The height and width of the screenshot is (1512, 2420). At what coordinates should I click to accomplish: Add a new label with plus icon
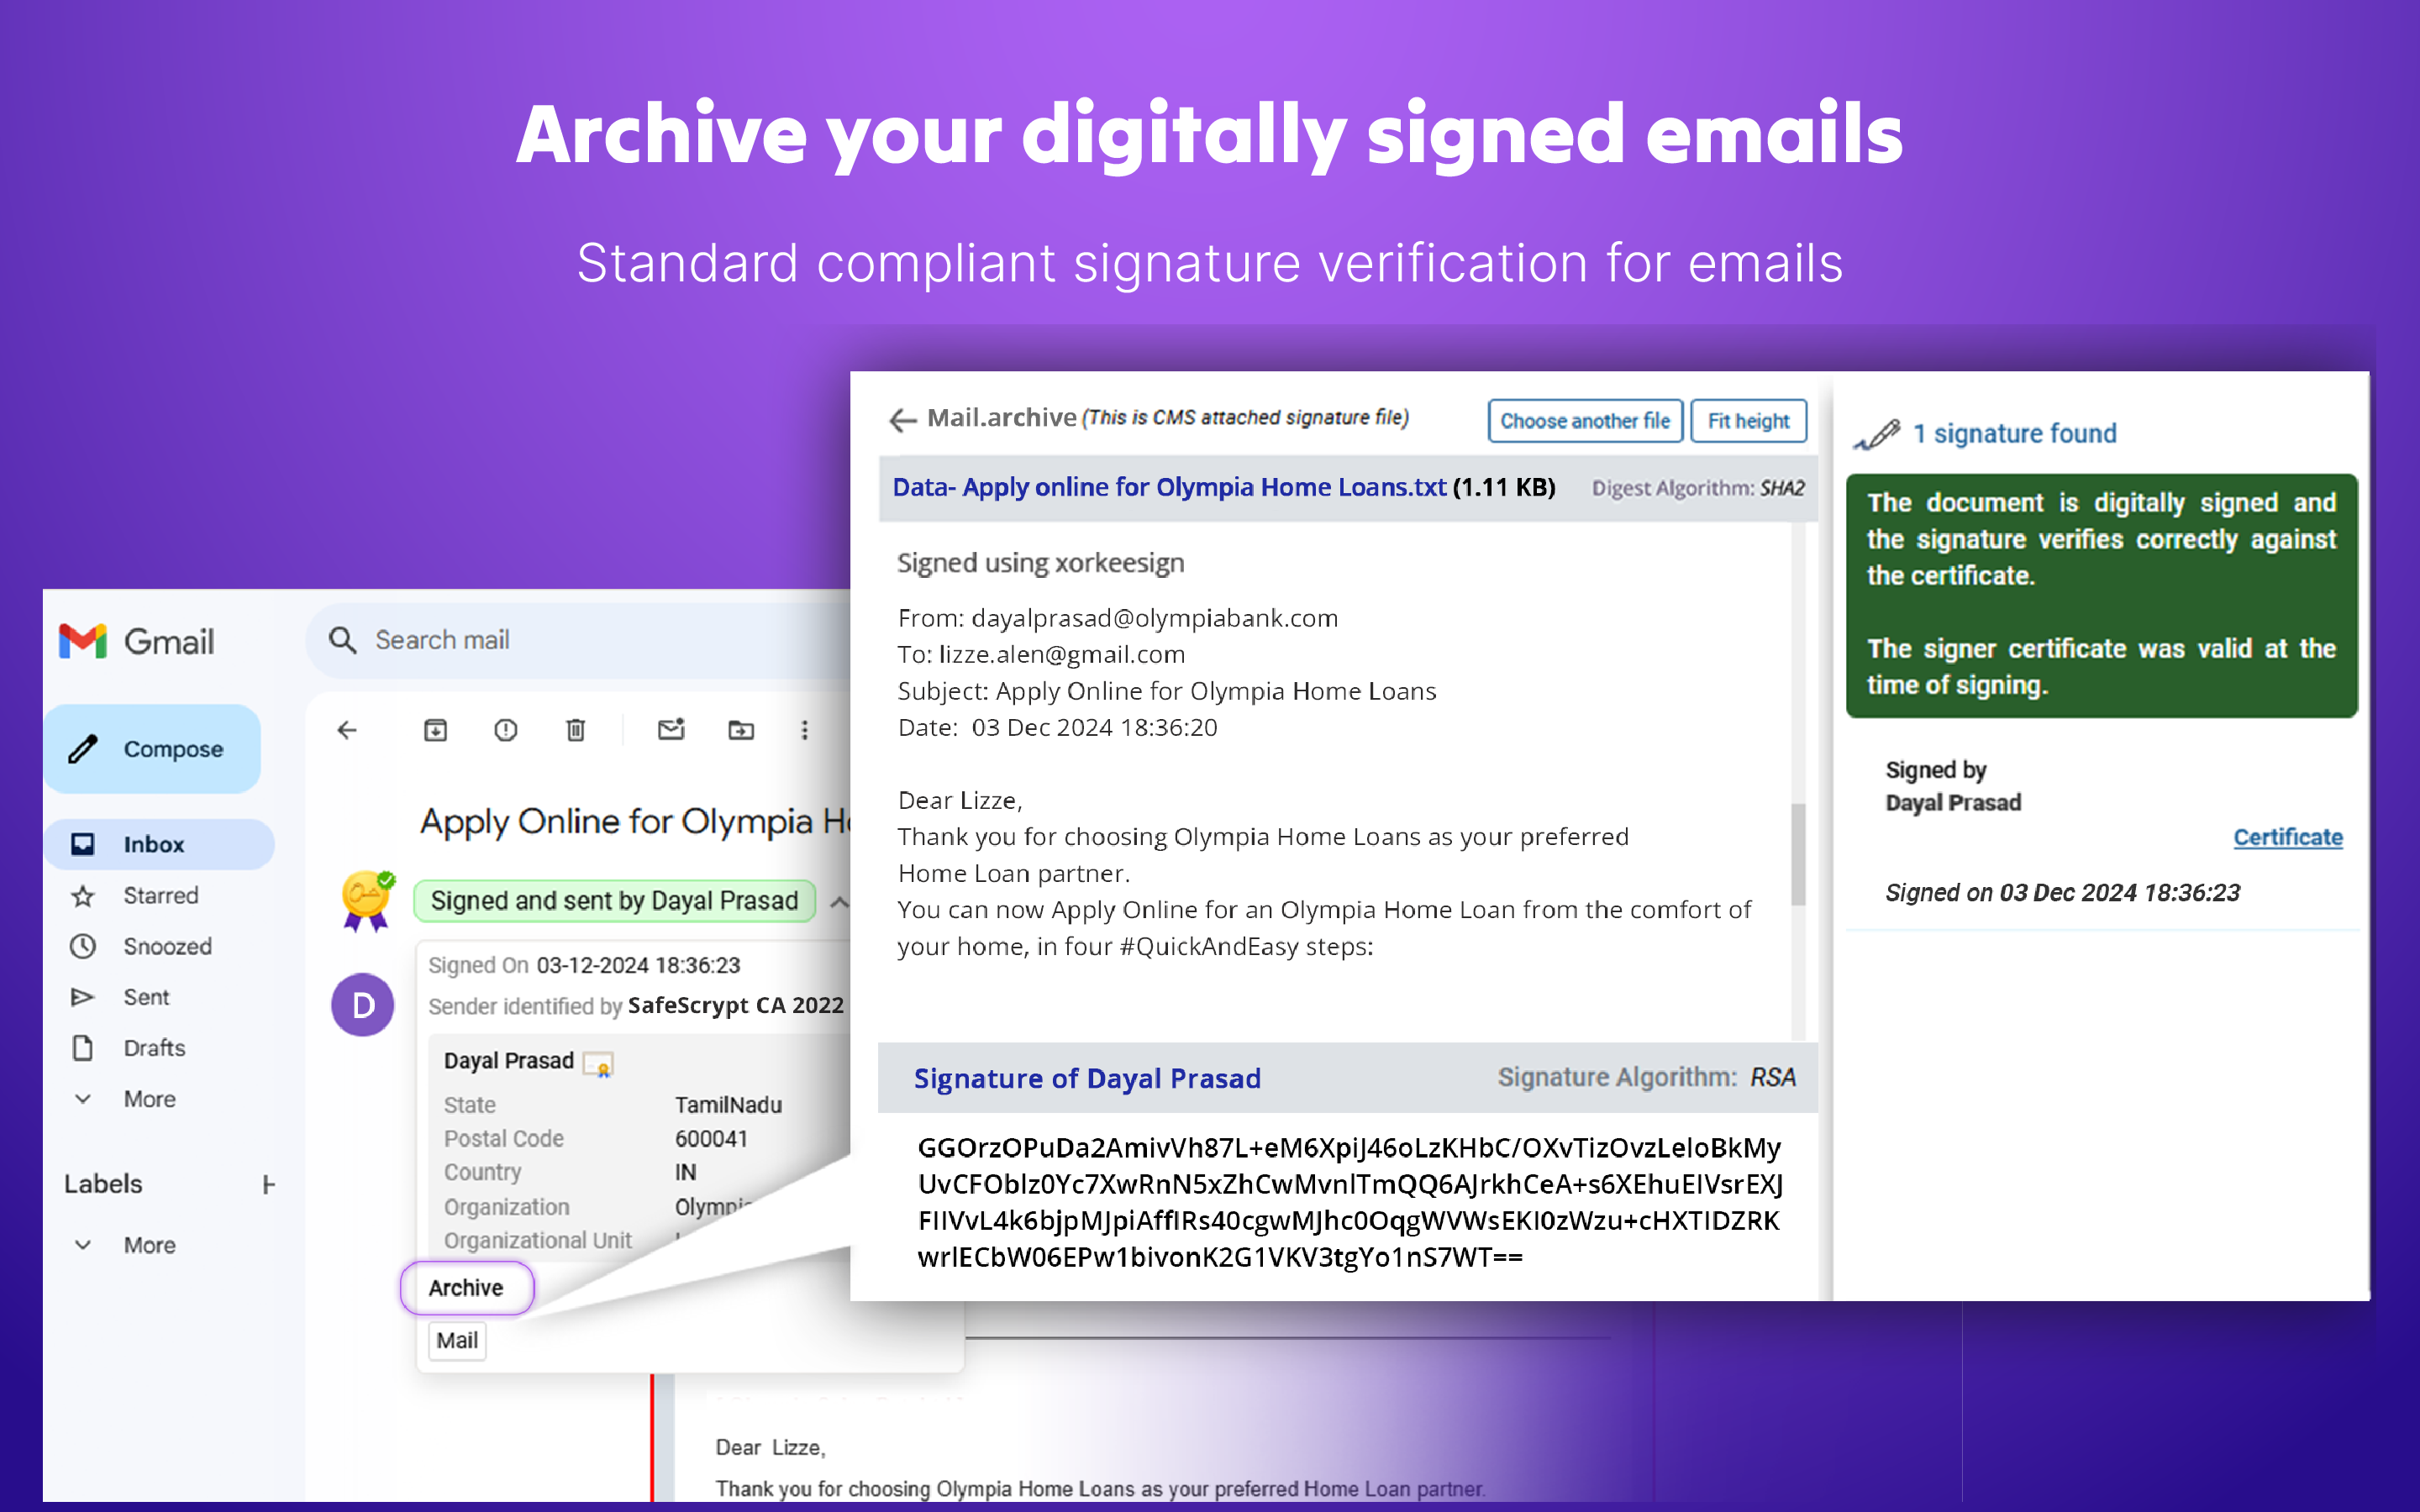(268, 1185)
